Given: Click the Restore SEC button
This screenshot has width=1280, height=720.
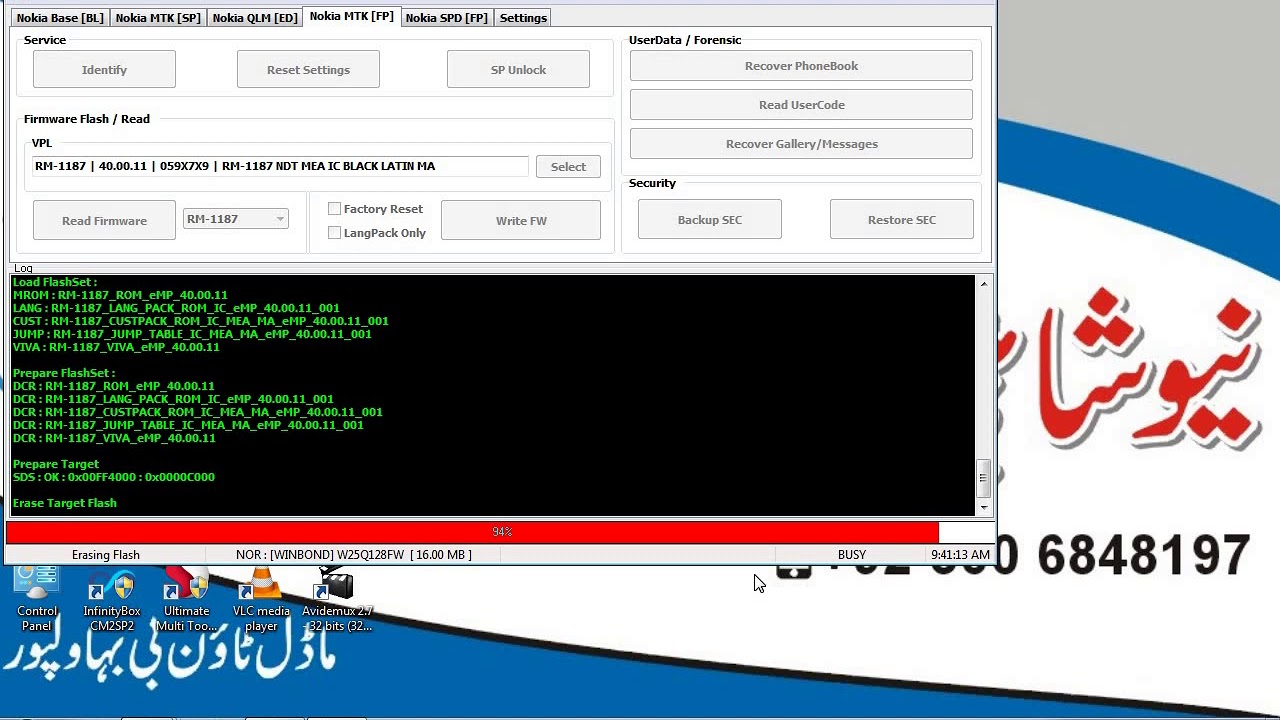Looking at the screenshot, I should coord(902,220).
